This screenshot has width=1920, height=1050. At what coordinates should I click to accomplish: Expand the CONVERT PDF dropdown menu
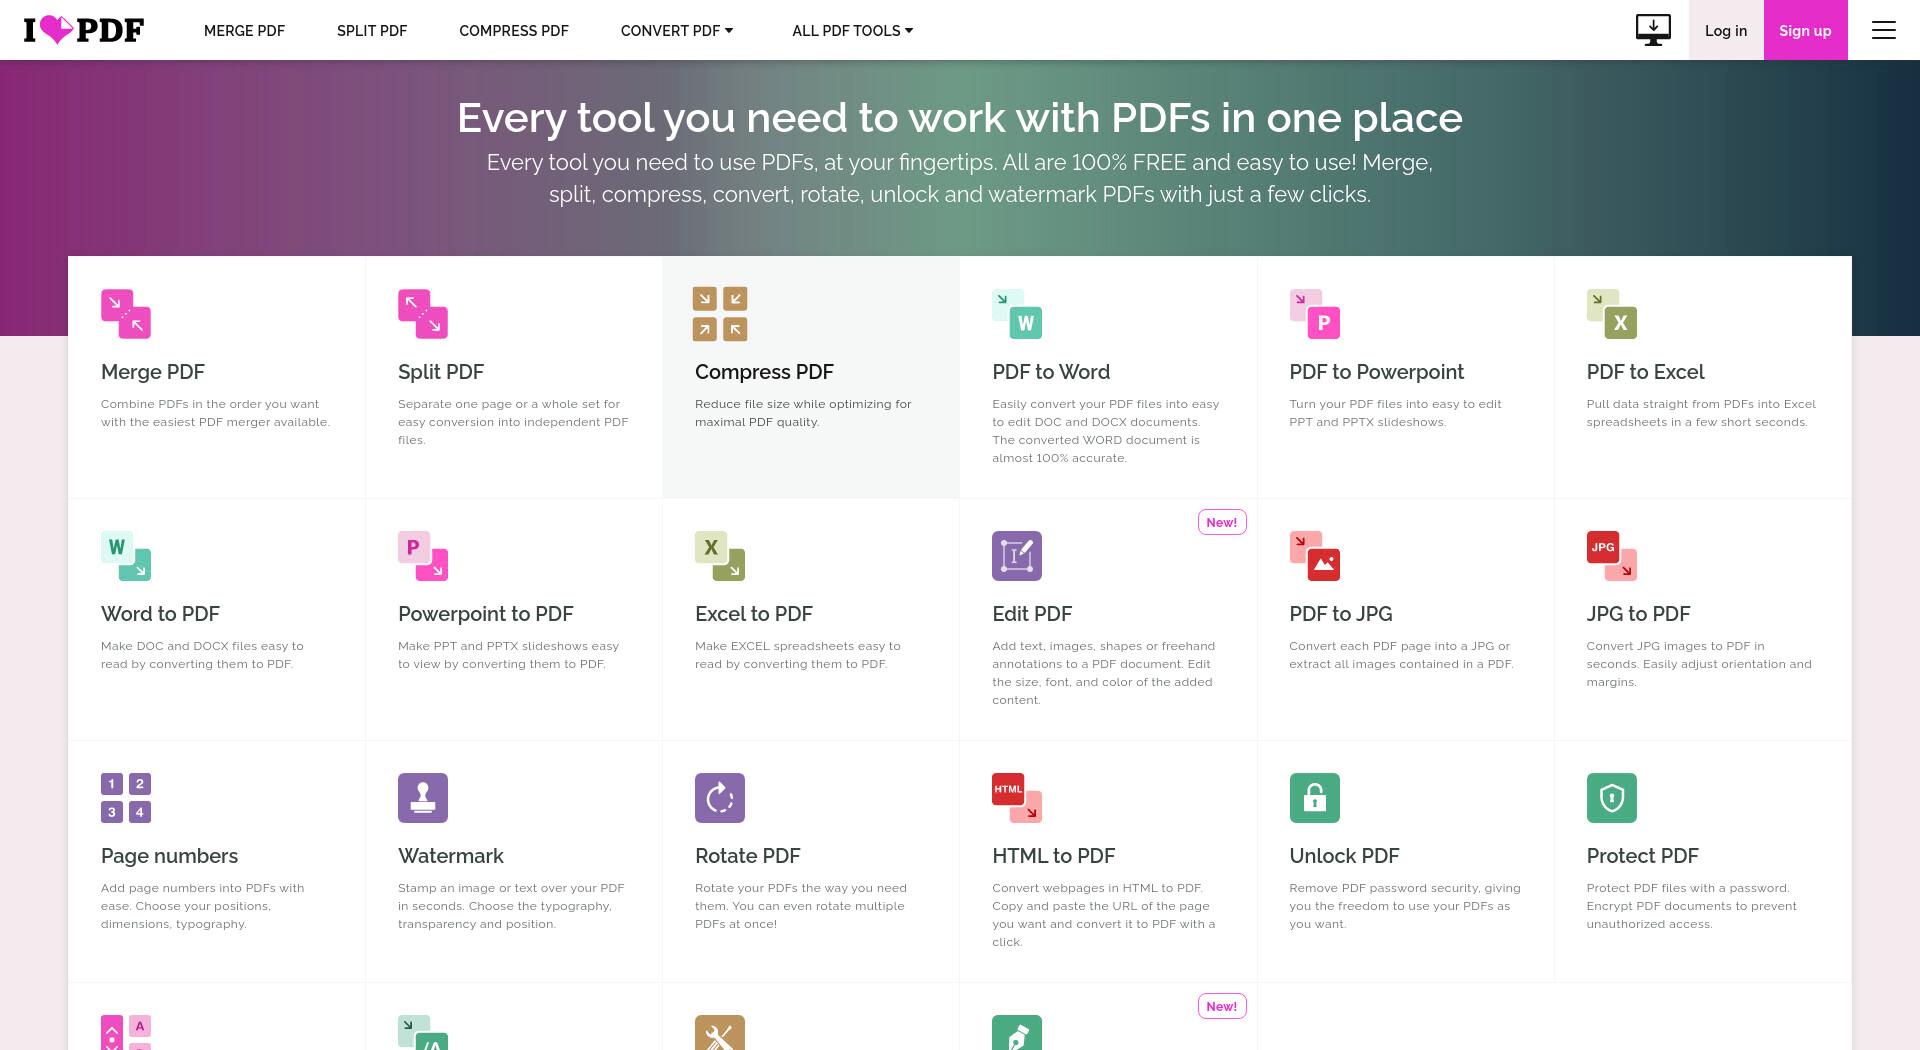(677, 31)
